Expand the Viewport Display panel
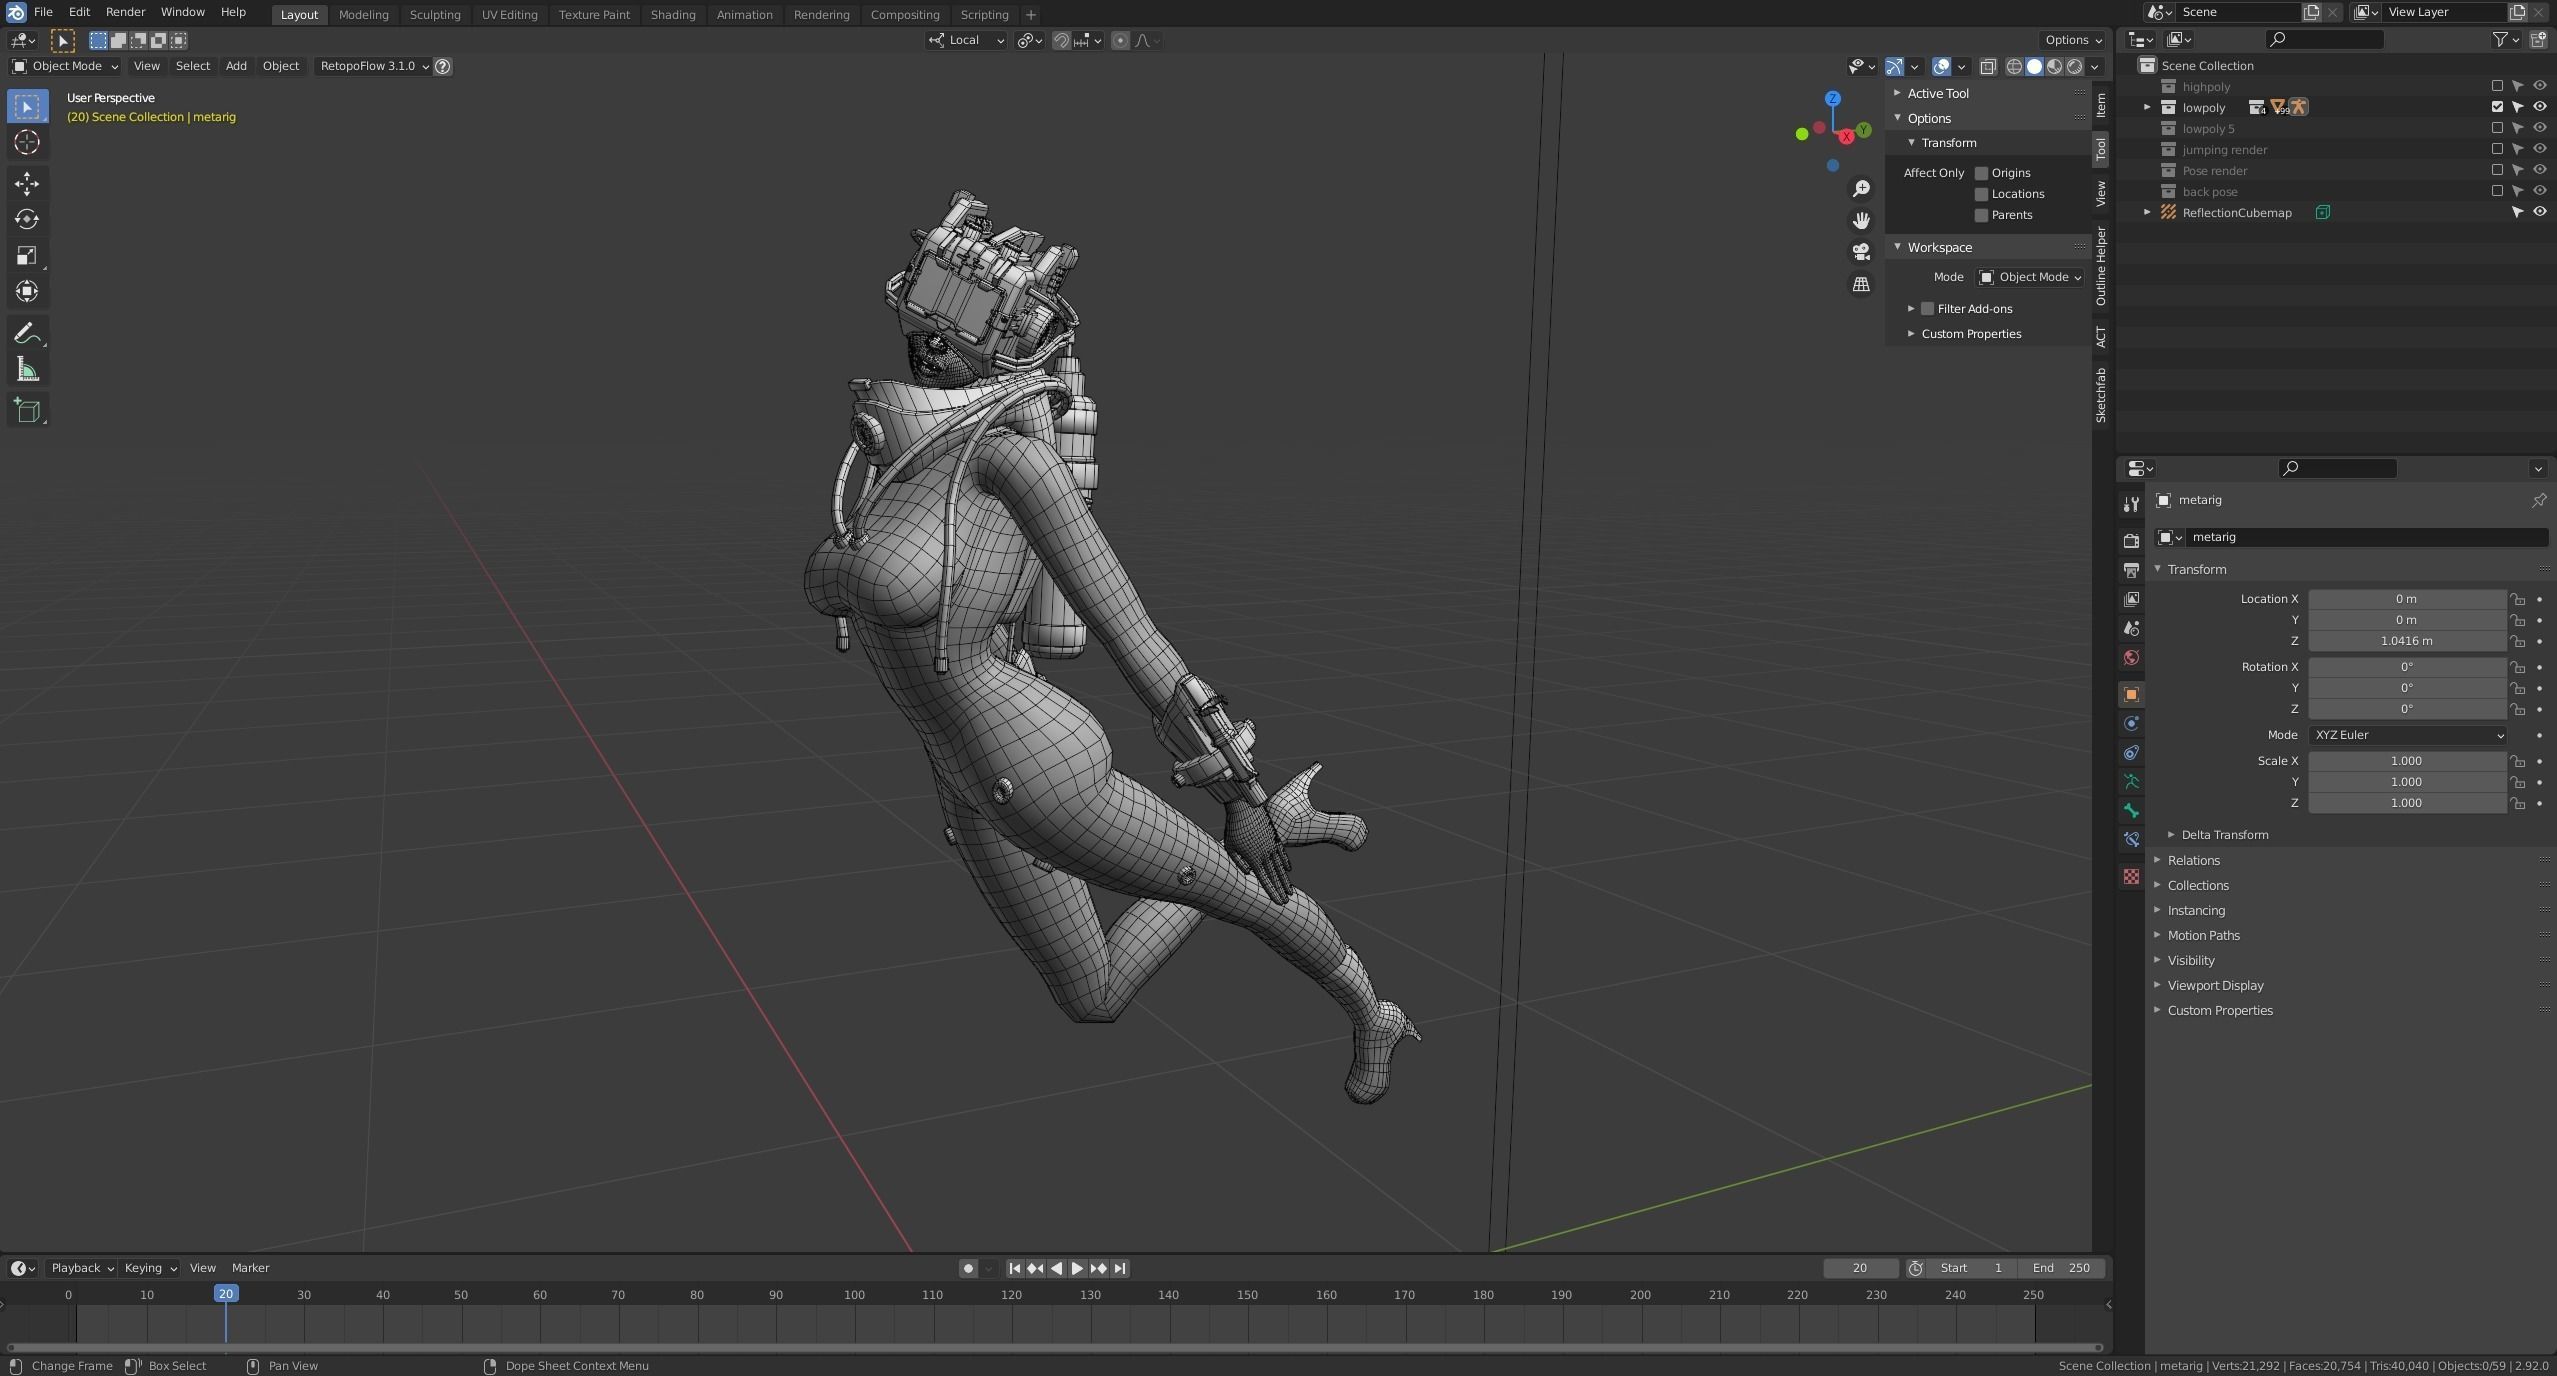This screenshot has width=2557, height=1376. [2214, 985]
